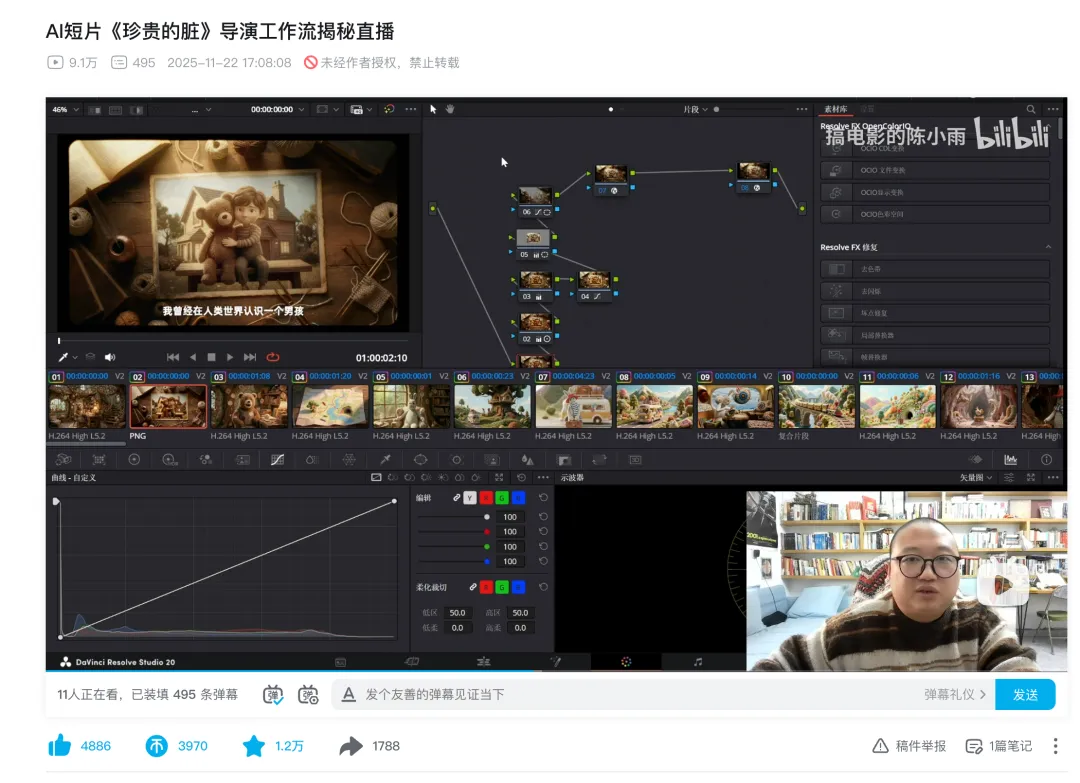Open the 片段 clip mode dropdown
This screenshot has height=783, width=1080.
tap(695, 109)
